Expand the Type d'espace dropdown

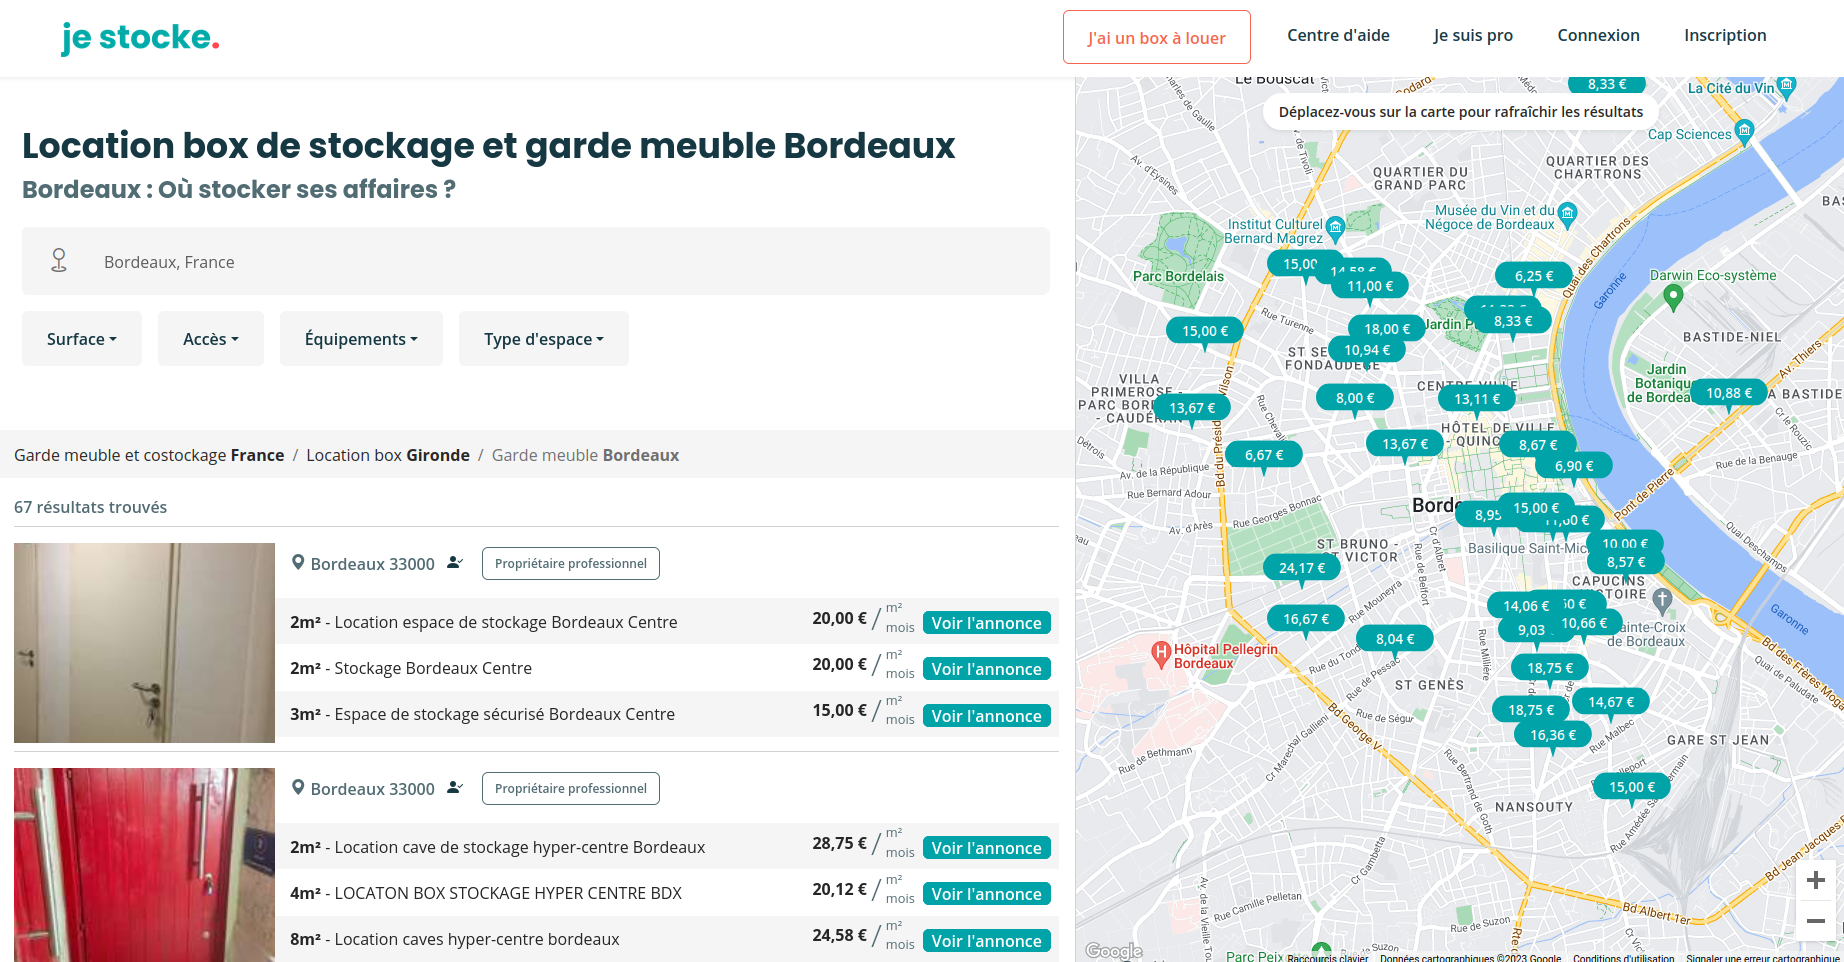pyautogui.click(x=544, y=339)
